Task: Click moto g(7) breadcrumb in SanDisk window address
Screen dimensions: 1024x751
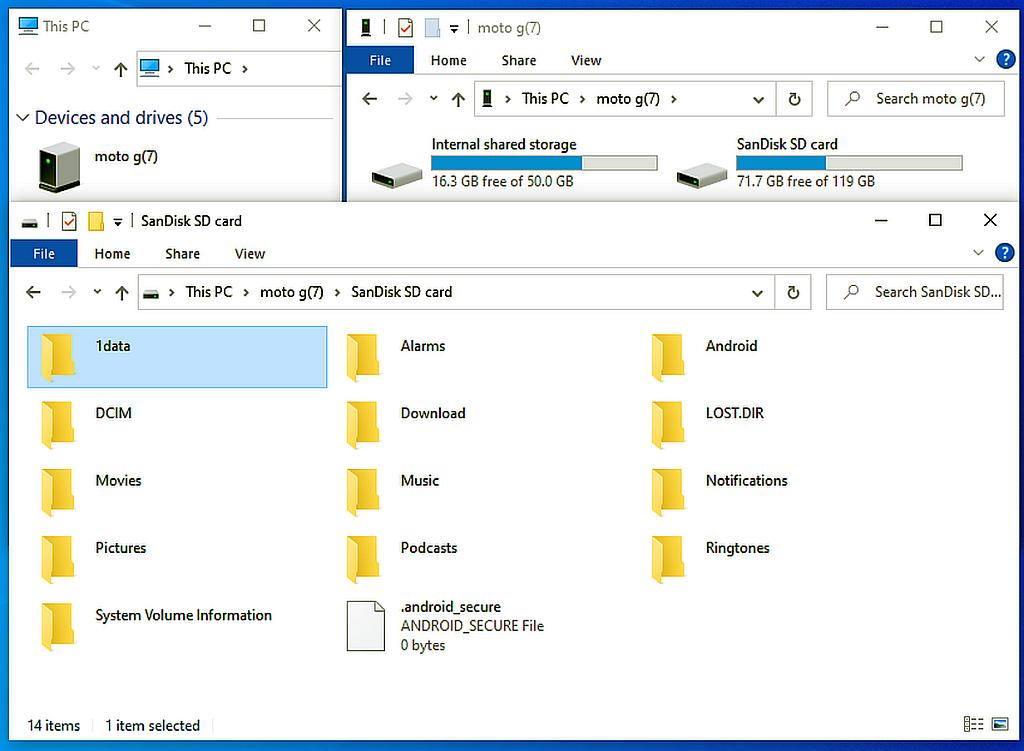Action: point(292,292)
